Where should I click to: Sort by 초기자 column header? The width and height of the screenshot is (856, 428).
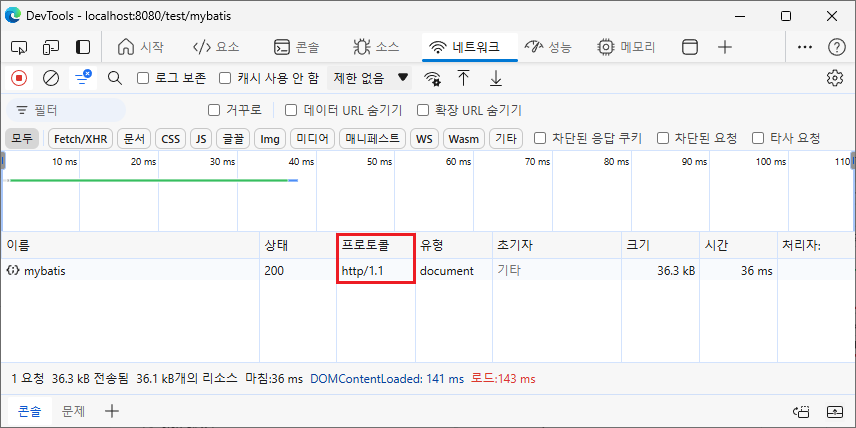click(x=557, y=245)
